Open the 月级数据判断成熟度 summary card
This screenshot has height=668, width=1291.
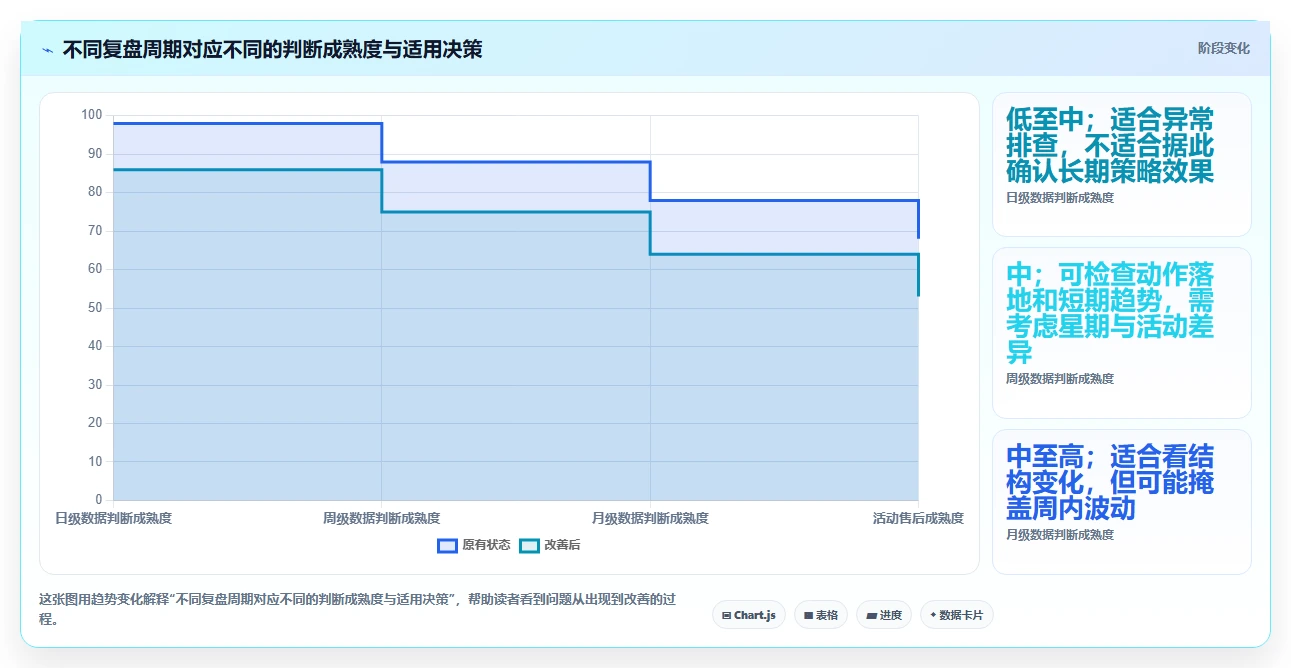point(1121,502)
